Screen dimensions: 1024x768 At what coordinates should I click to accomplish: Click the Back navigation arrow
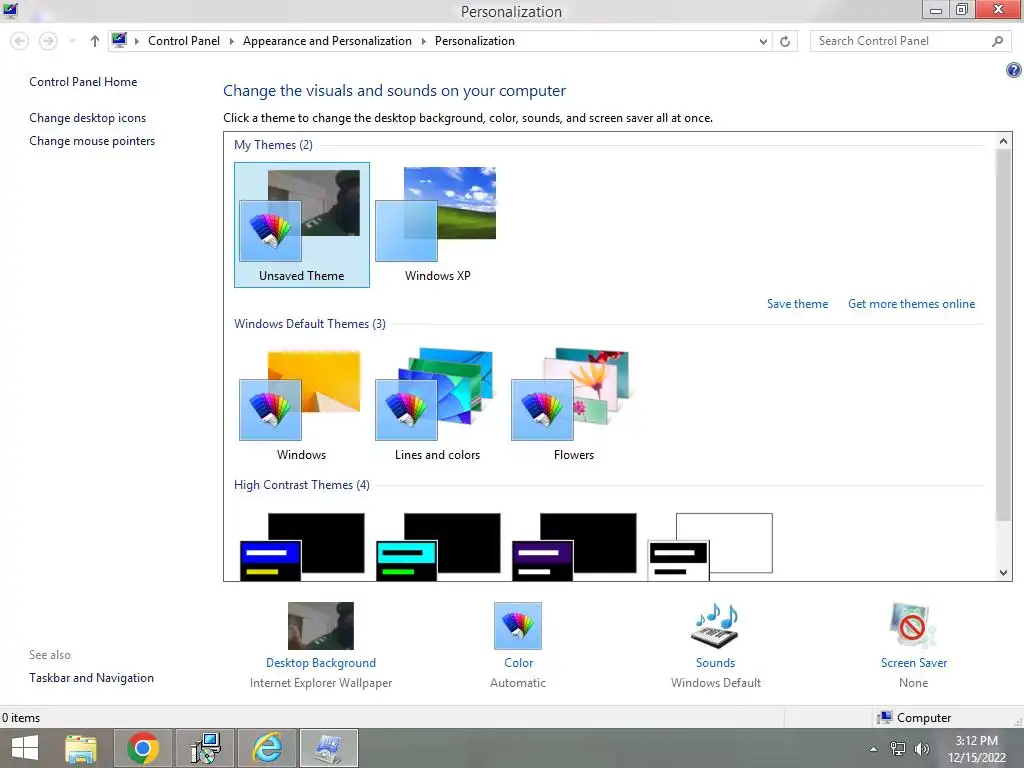coord(20,41)
